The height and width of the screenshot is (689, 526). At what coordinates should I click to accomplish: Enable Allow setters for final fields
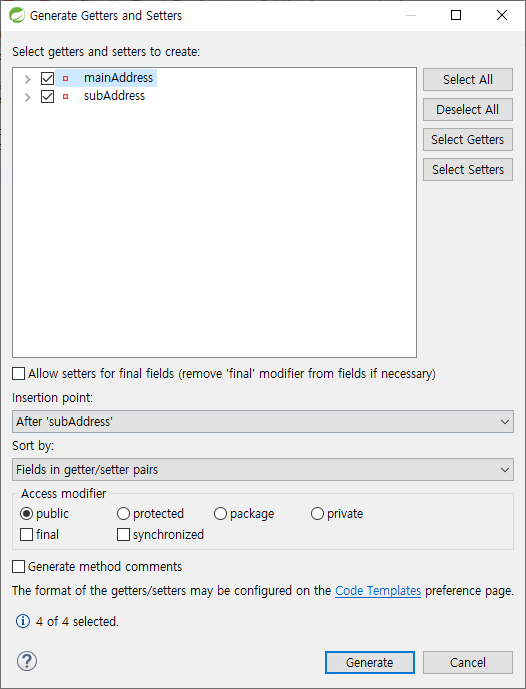(18, 374)
